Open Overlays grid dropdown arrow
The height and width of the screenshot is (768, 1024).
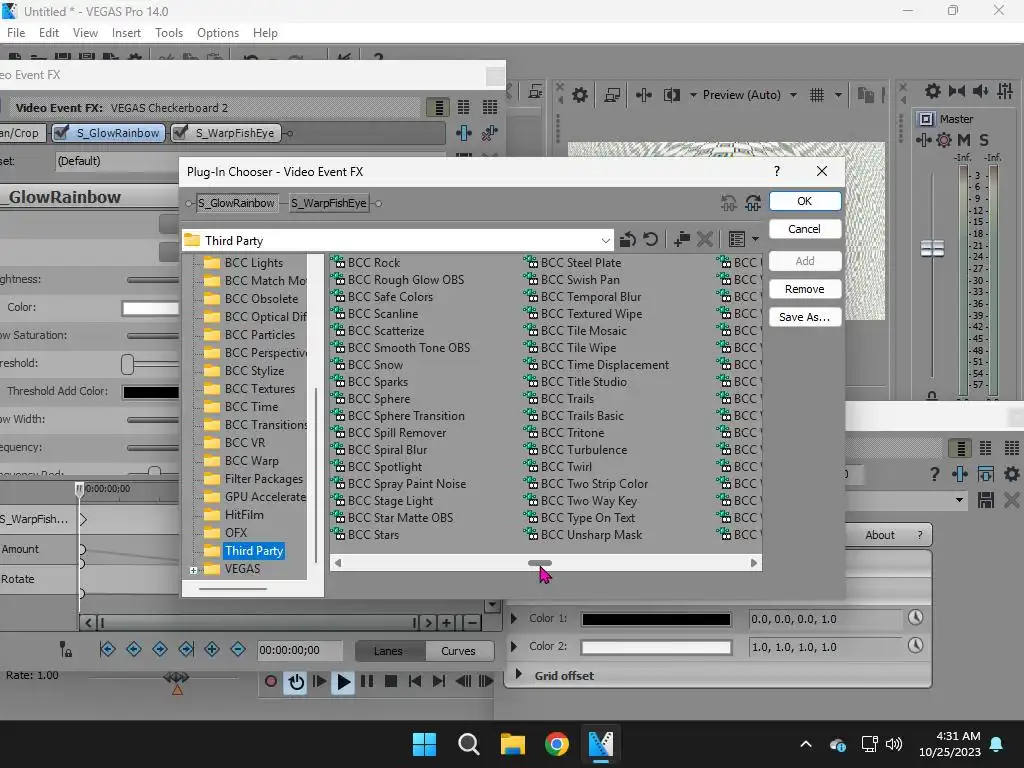coord(838,95)
